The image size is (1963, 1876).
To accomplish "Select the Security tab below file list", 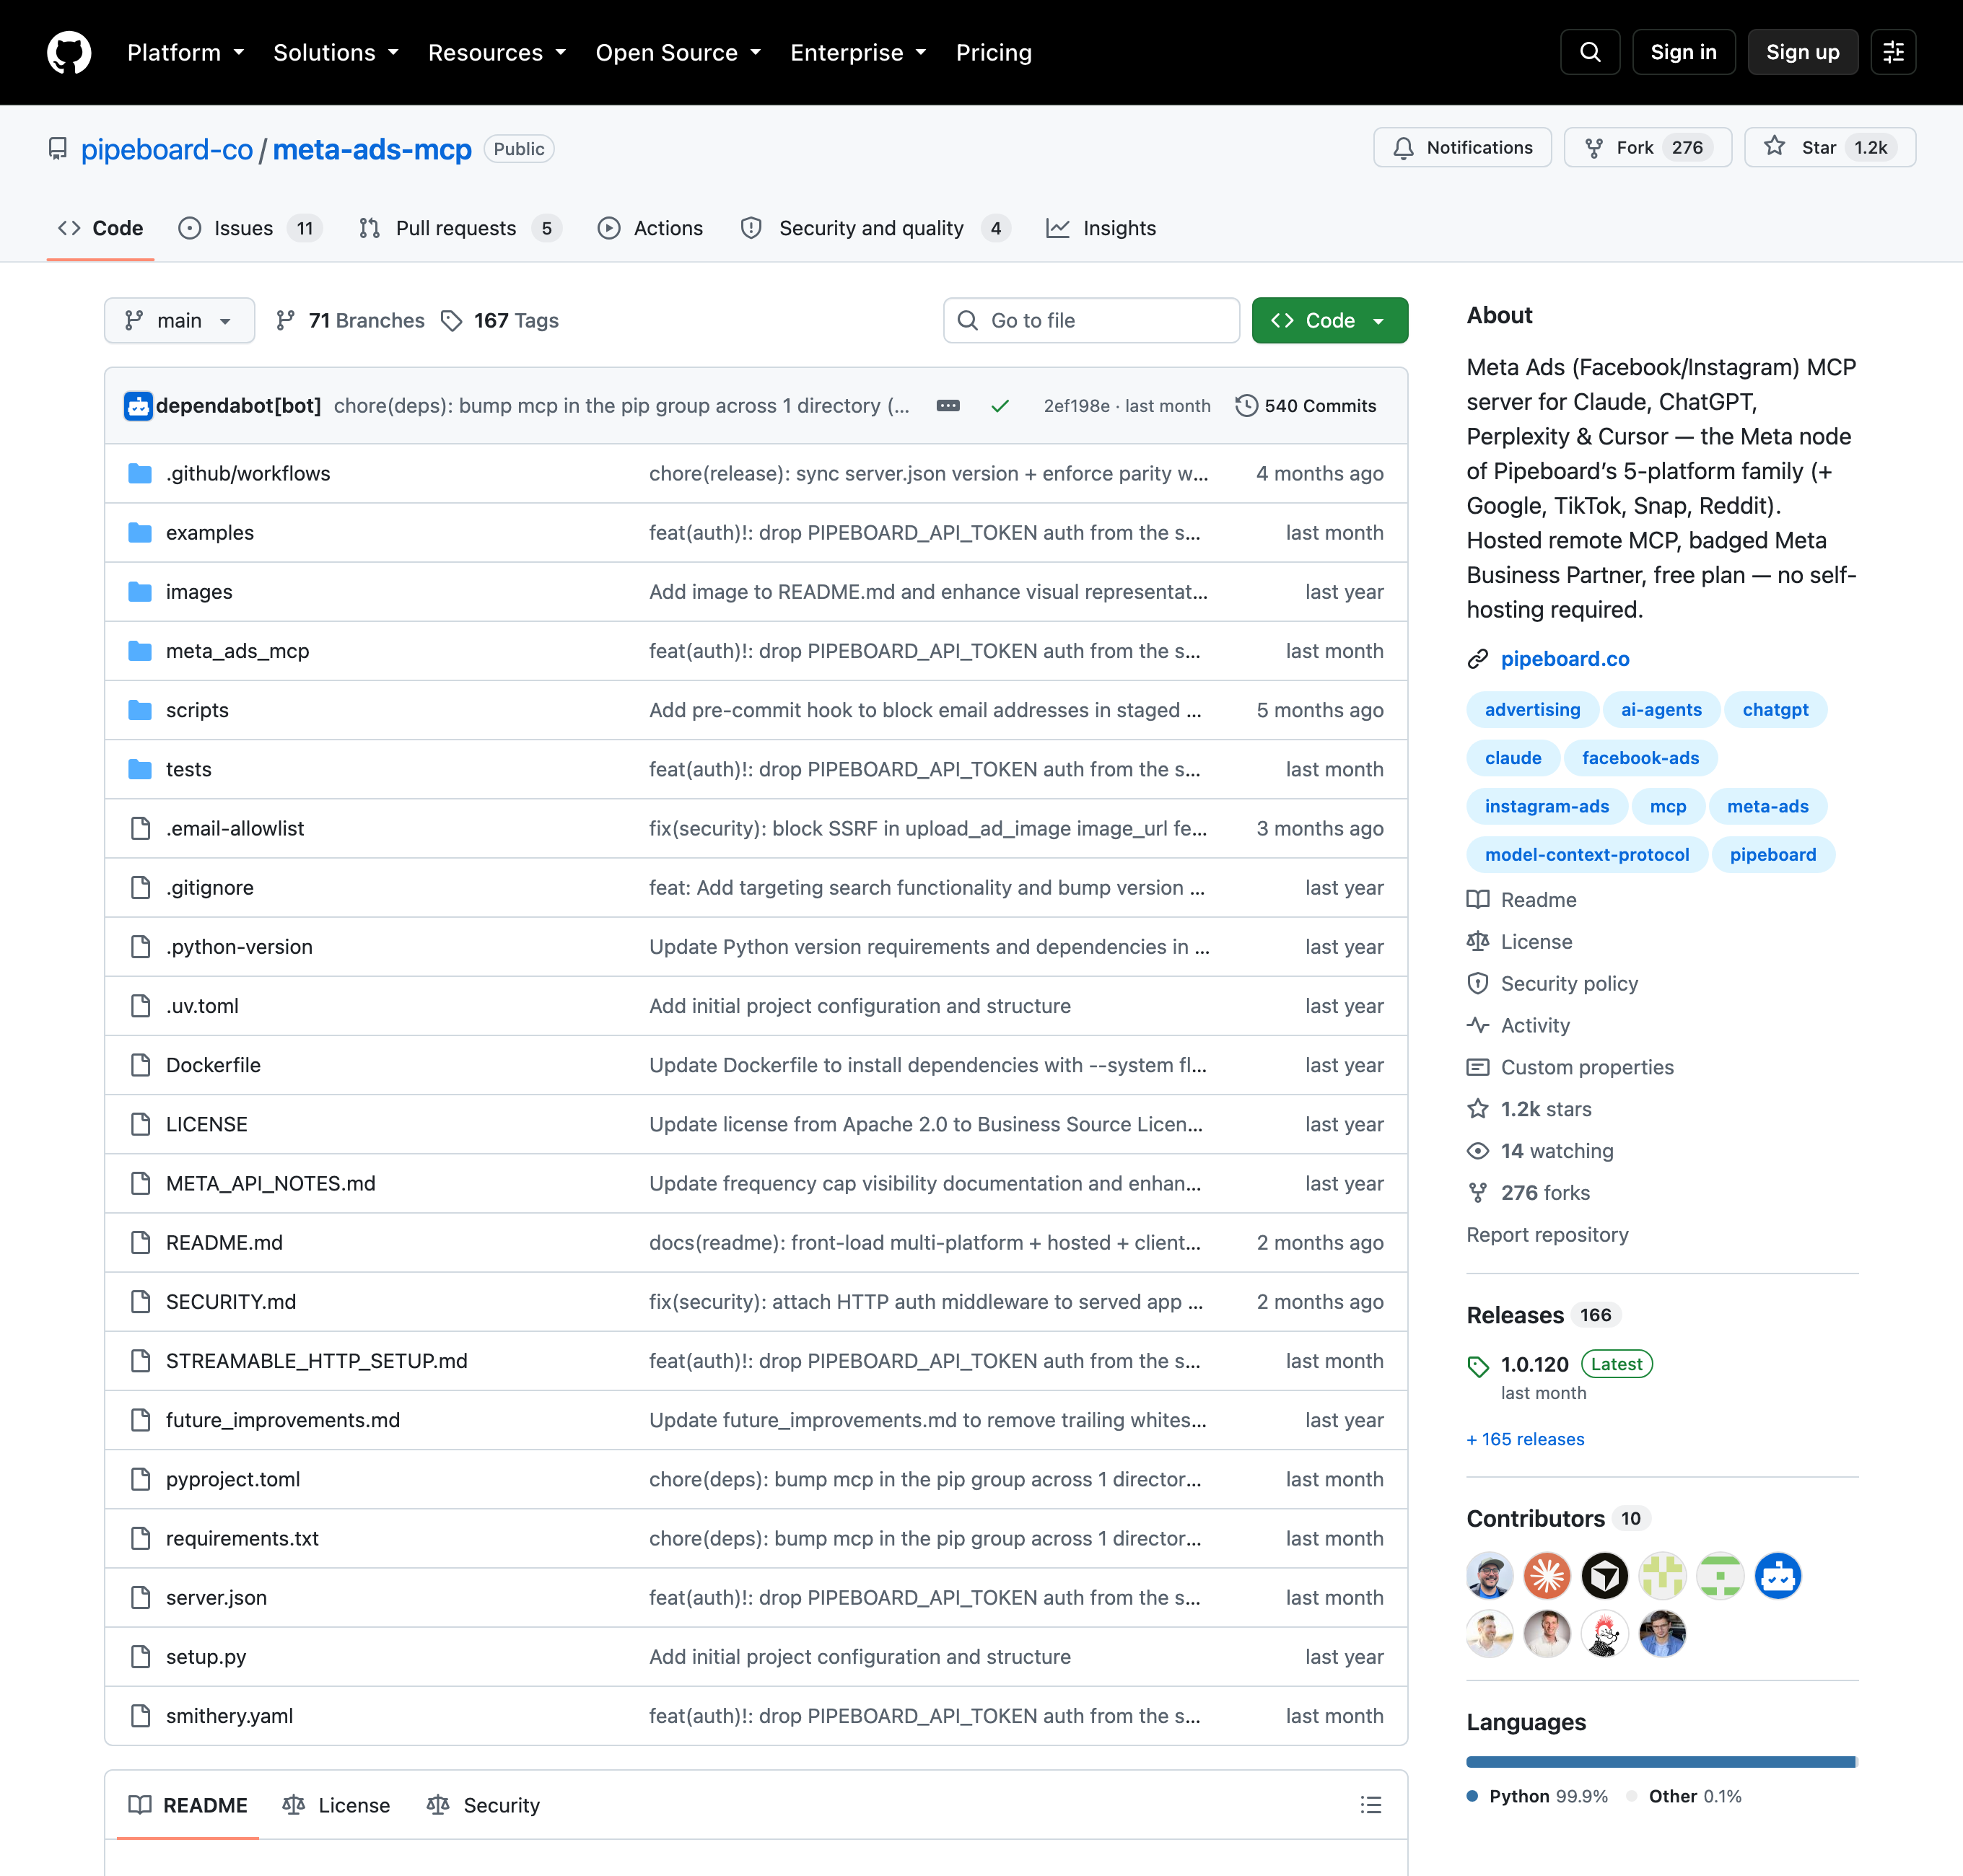I will pos(483,1805).
